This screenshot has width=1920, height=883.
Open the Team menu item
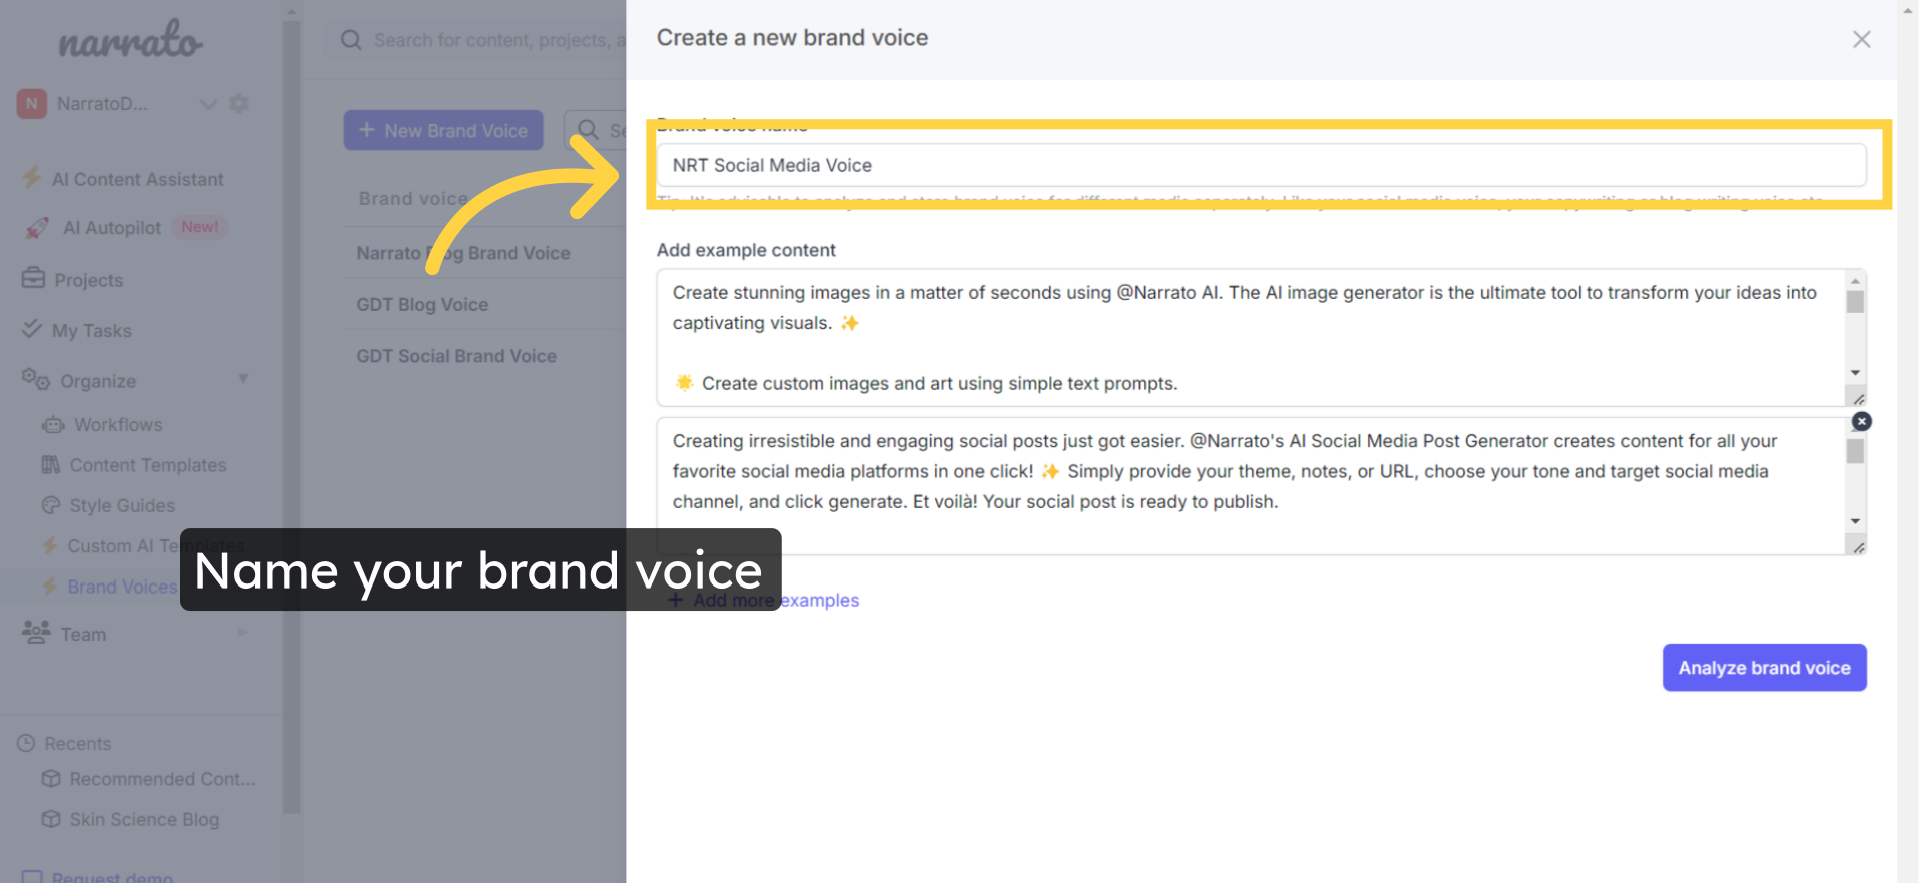point(83,635)
